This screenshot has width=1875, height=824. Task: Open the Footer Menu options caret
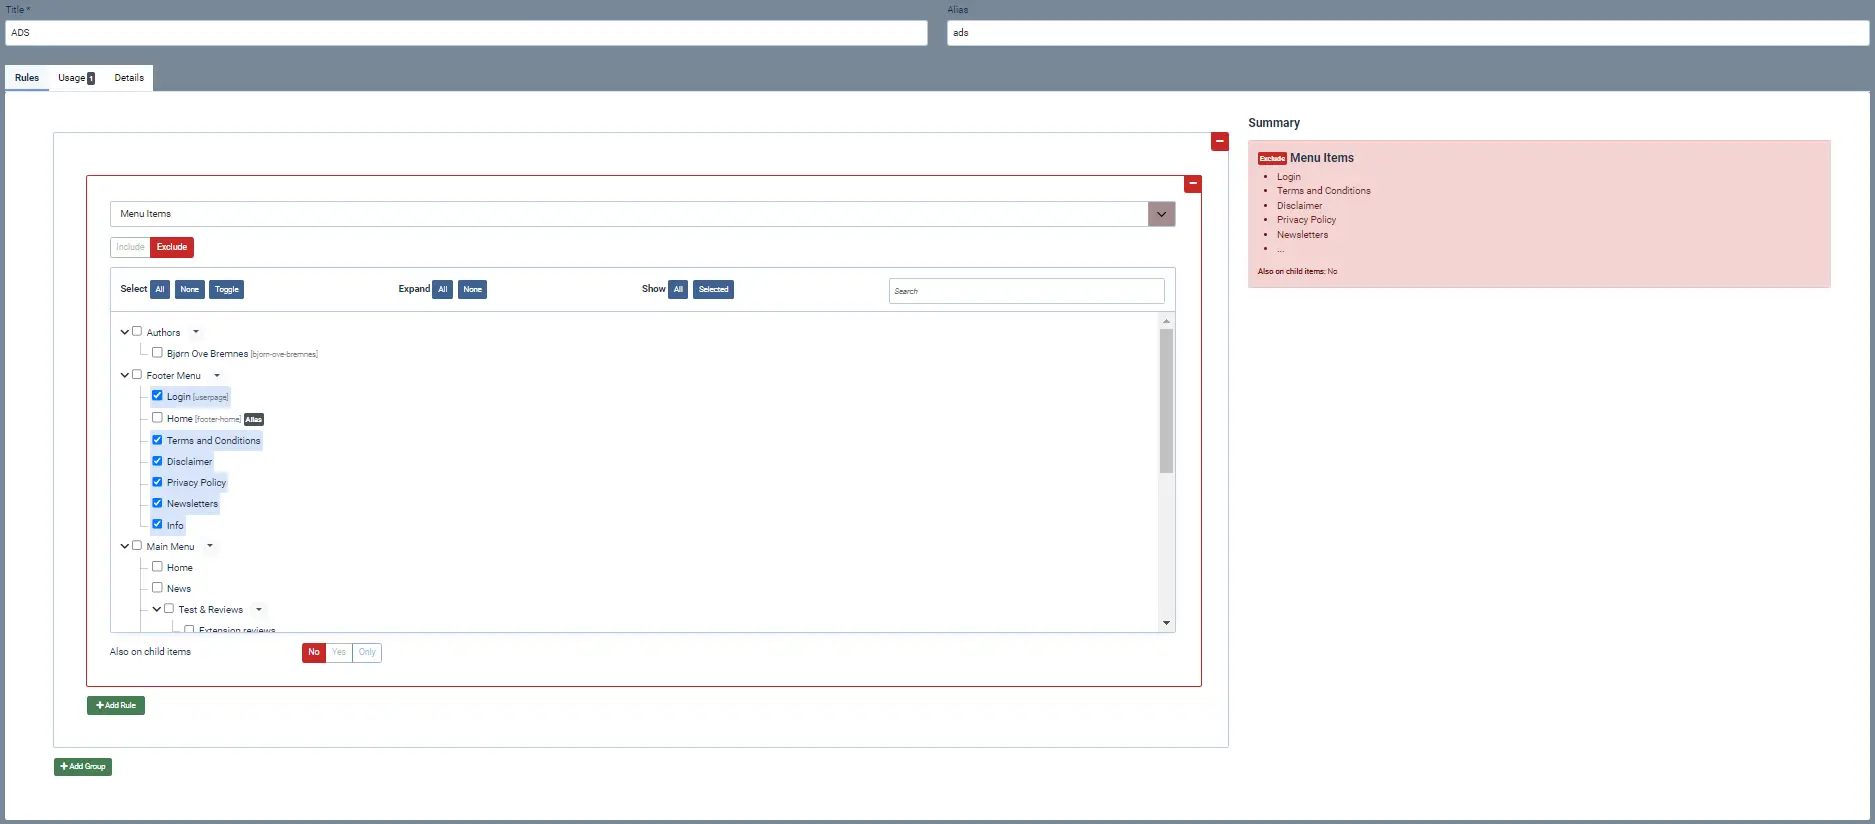coord(217,375)
